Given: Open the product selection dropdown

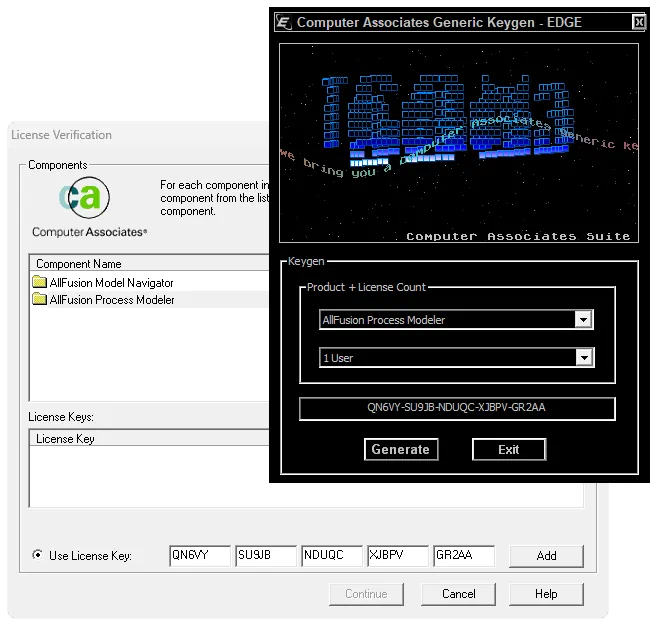Looking at the screenshot, I should 584,320.
